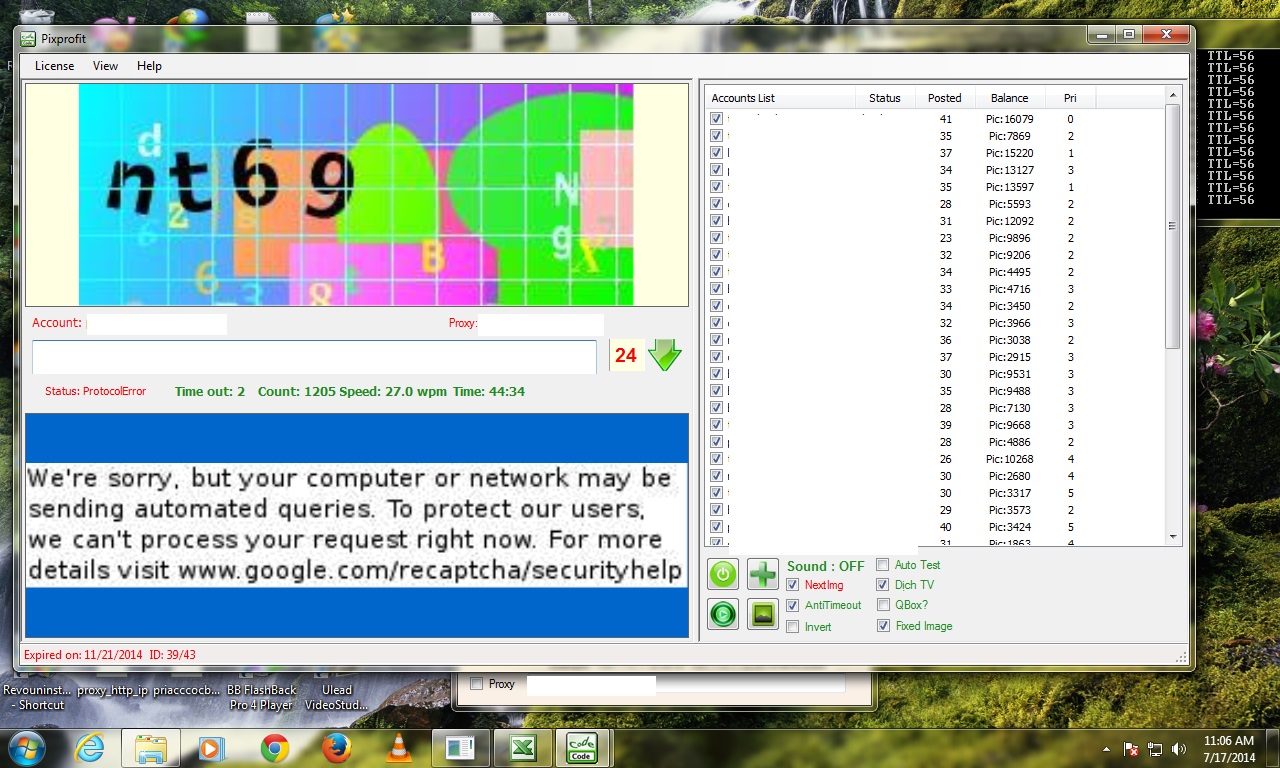The width and height of the screenshot is (1280, 768).
Task: Uncheck the account row with Pic:16079
Action: click(716, 119)
